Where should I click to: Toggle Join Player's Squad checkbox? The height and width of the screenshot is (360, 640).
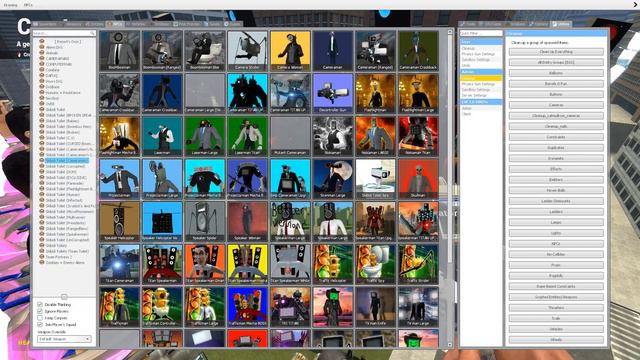(40, 324)
